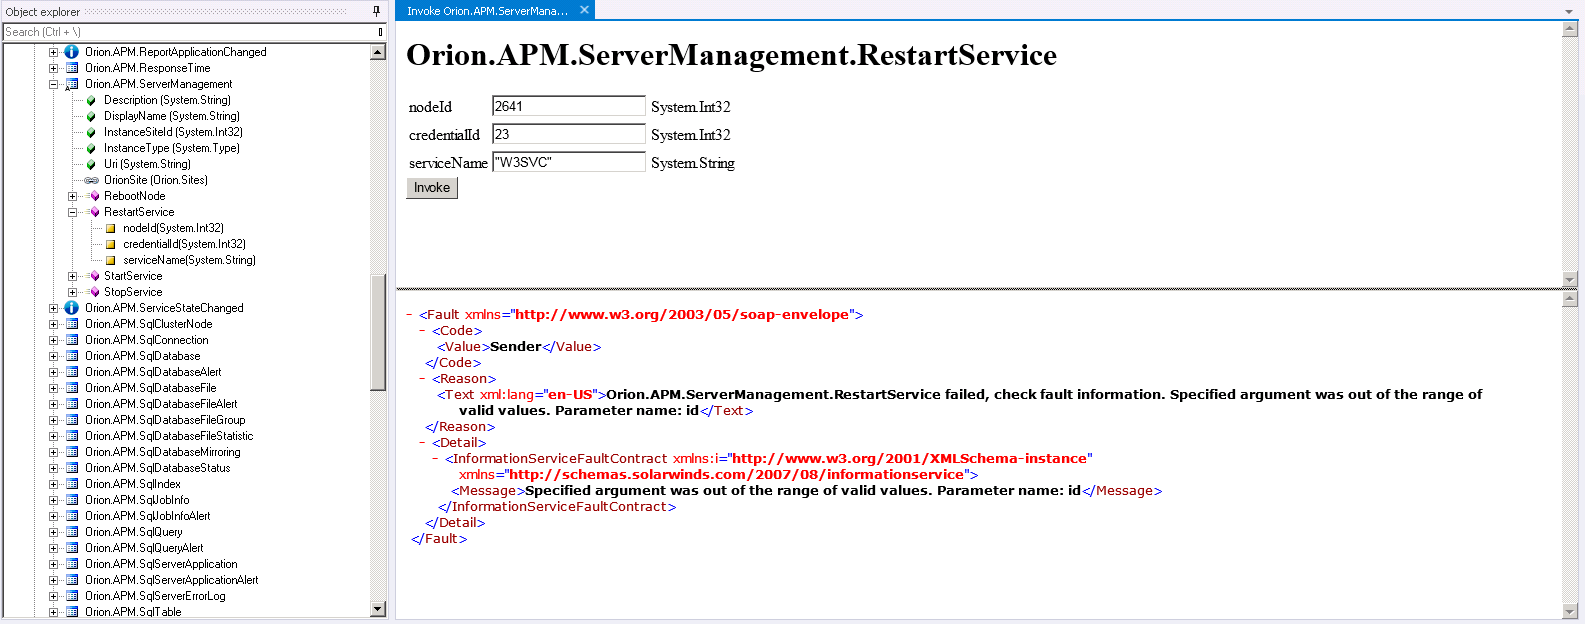Screen dimensions: 1585x624
Task: Click the property icon next to Uri
Action: [91, 164]
